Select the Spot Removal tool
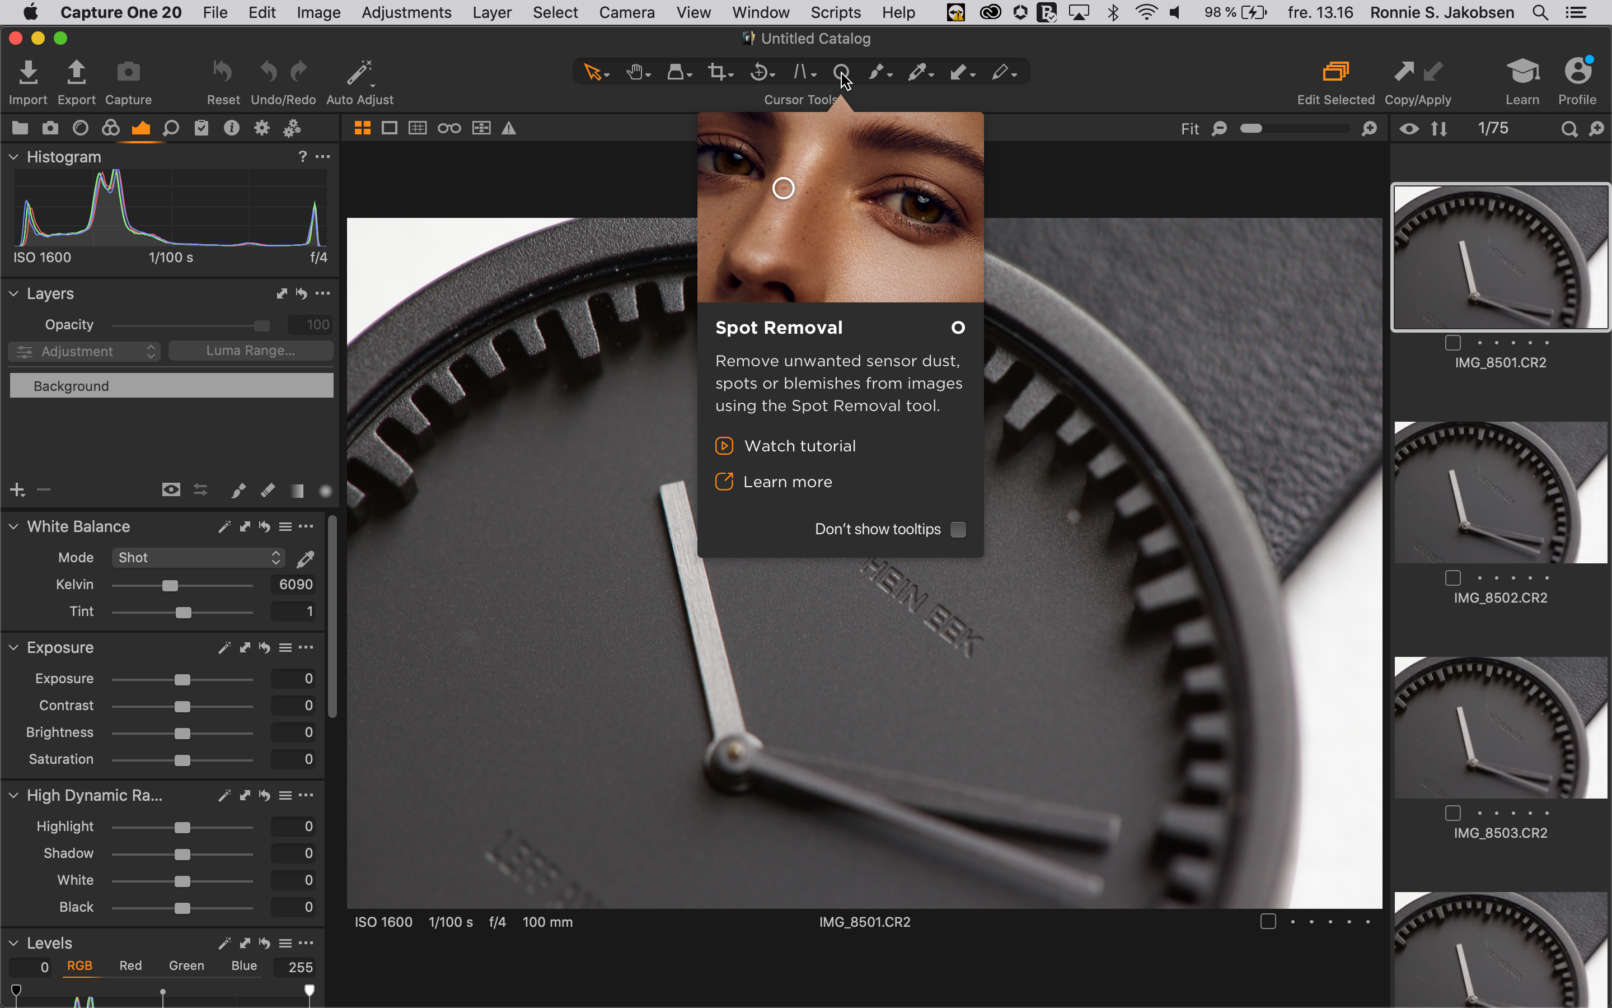 click(840, 72)
